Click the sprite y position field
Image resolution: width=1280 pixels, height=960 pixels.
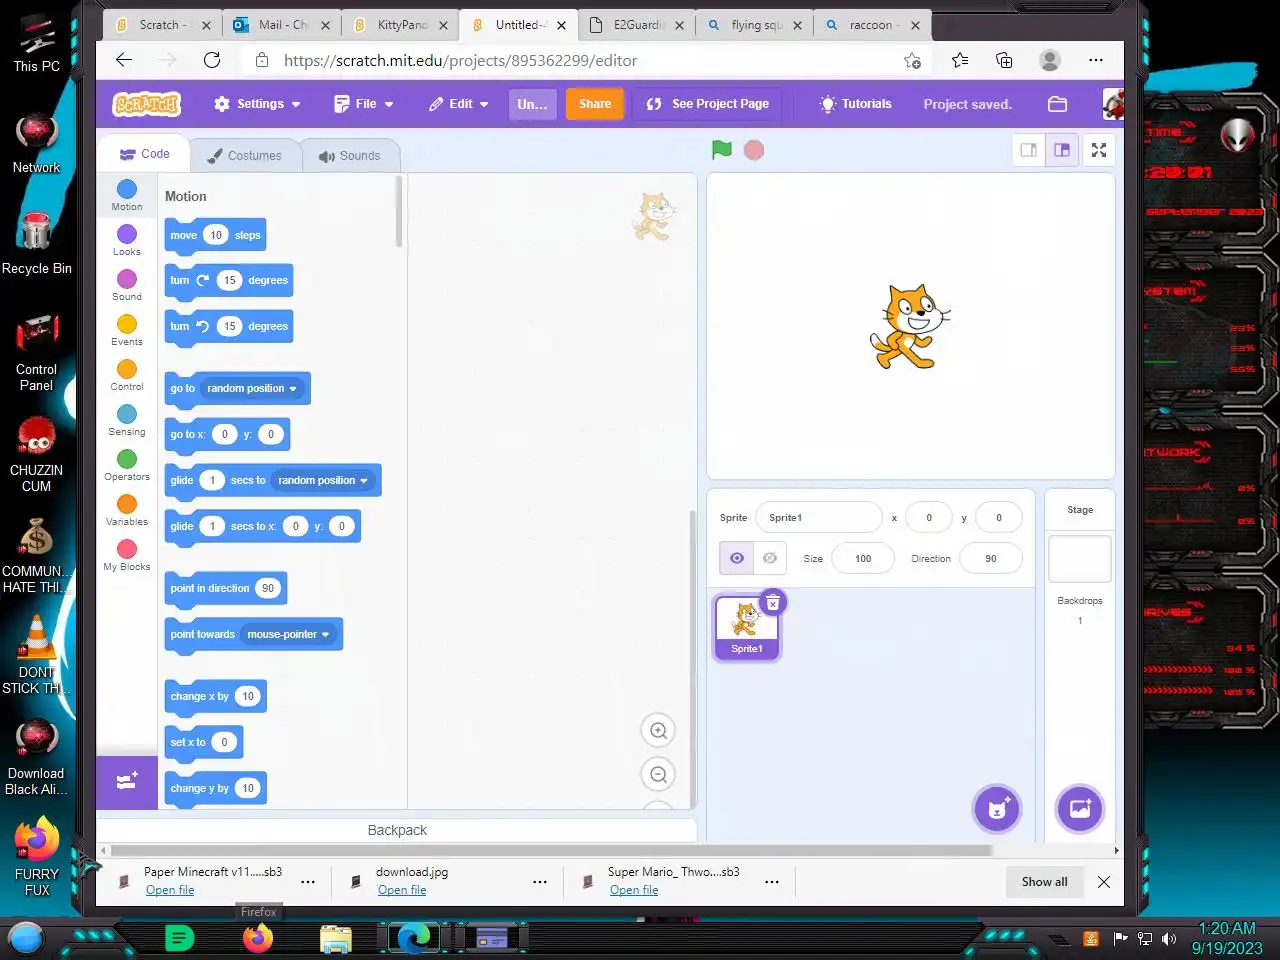pos(999,517)
